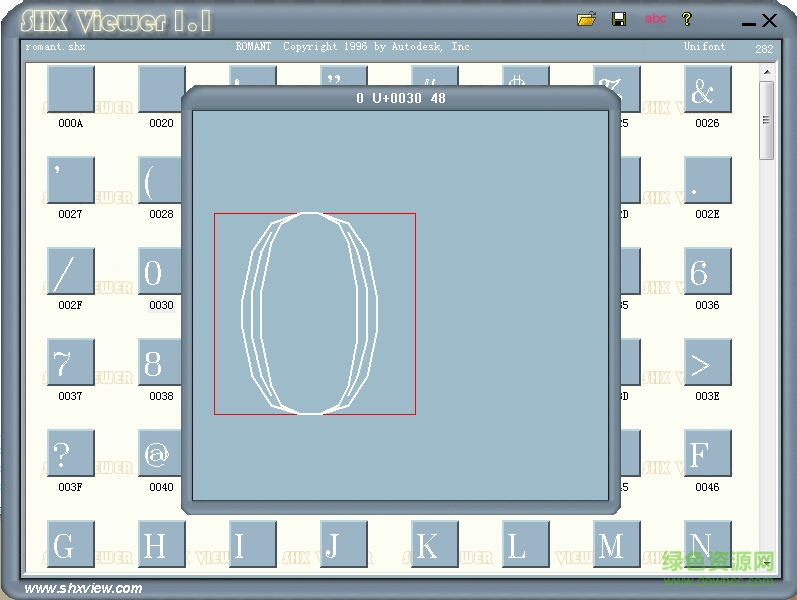Select the slash glyph tile 002F
Viewport: 797px width, 600px height.
[x=70, y=272]
